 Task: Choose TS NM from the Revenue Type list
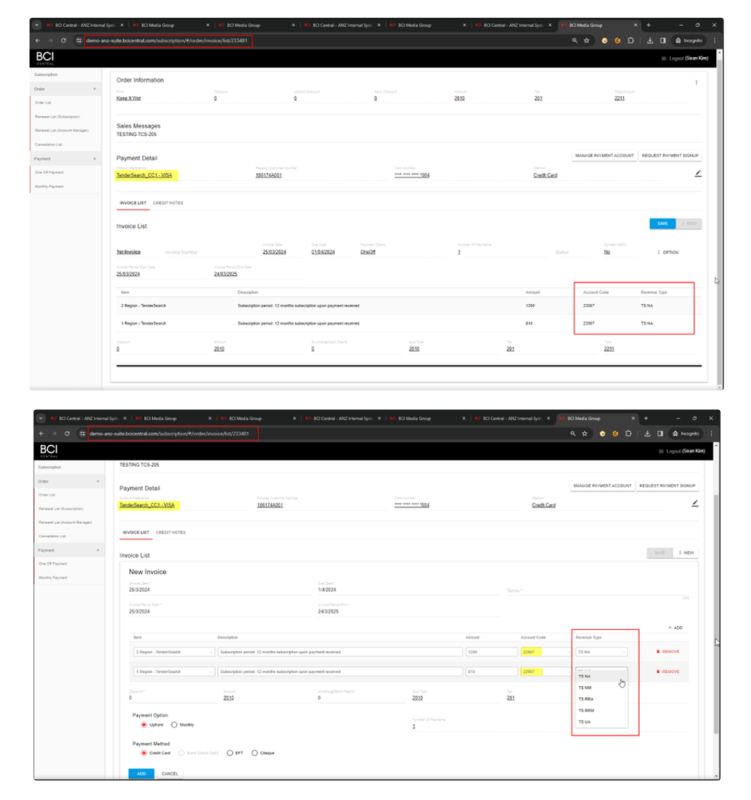click(585, 688)
